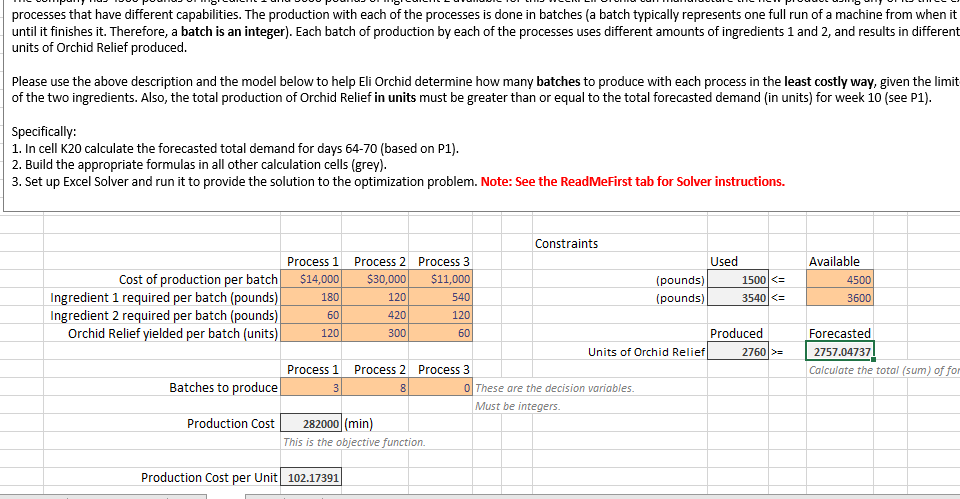The image size is (960, 499).
Task: Click Process 2 header above the cost row
Action: coord(380,261)
